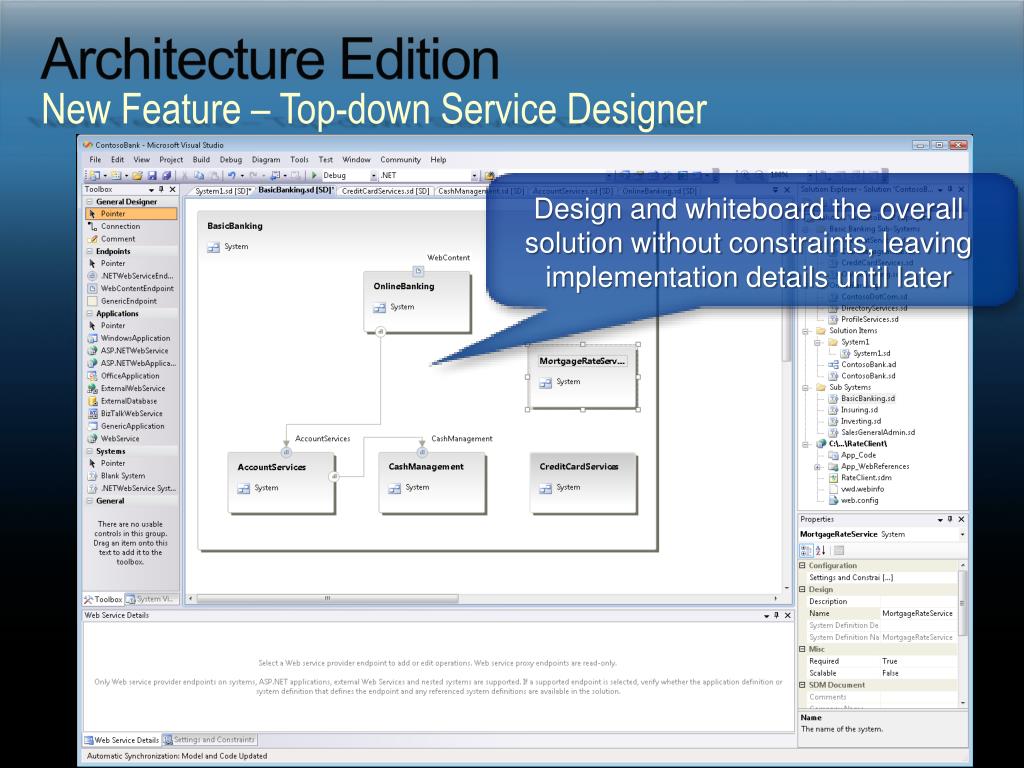Collapse the Endpoints toolbox group
Viewport: 1024px width, 768px height.
pyautogui.click(x=90, y=251)
